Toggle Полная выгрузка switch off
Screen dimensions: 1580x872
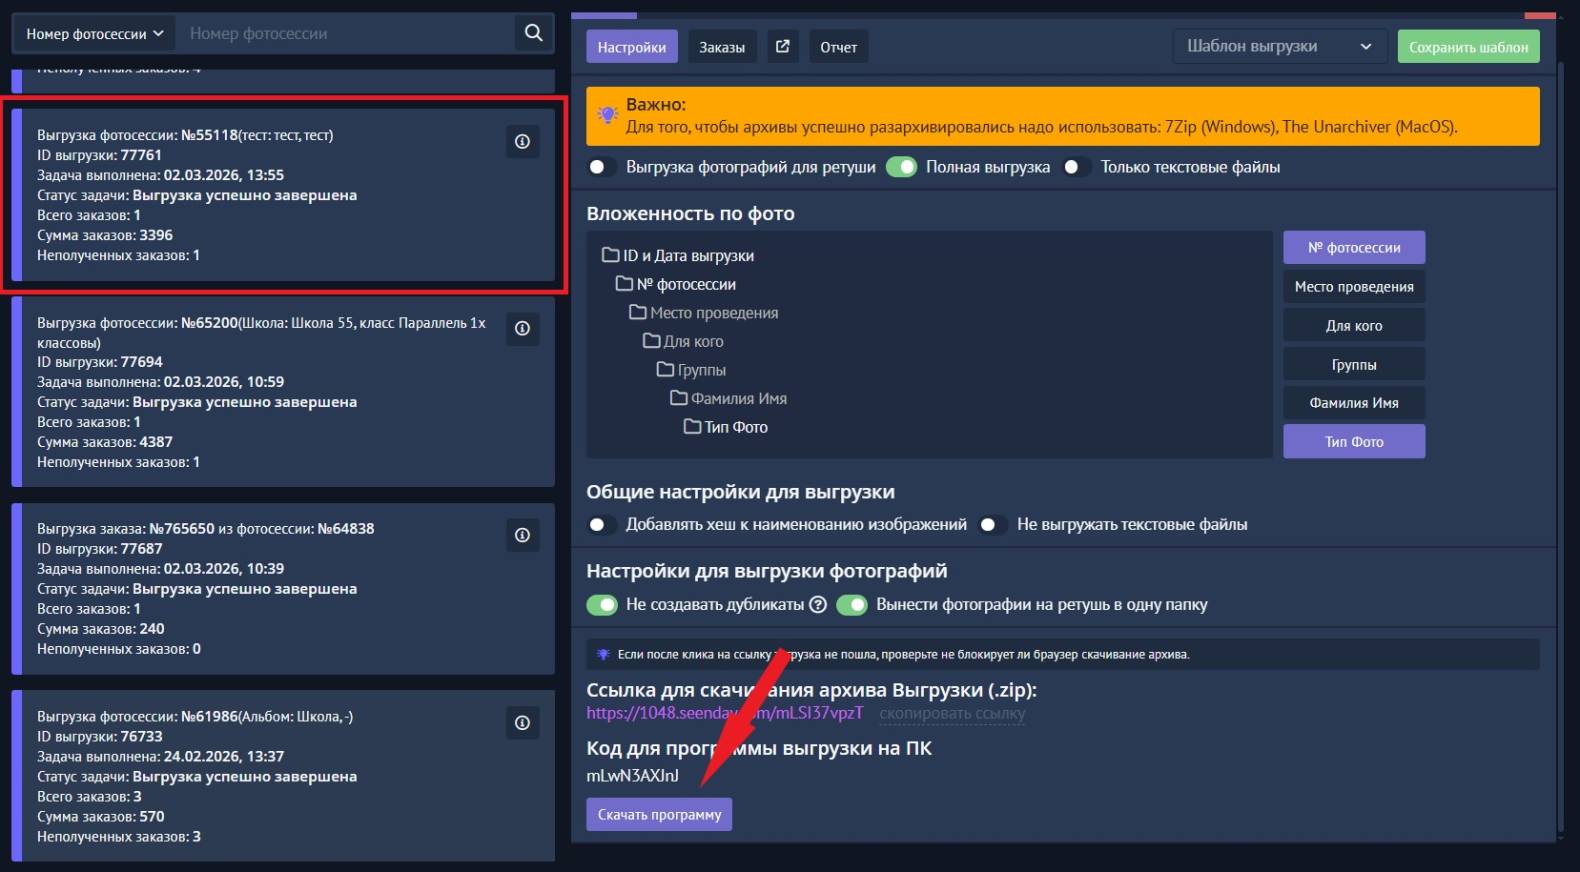(x=901, y=167)
